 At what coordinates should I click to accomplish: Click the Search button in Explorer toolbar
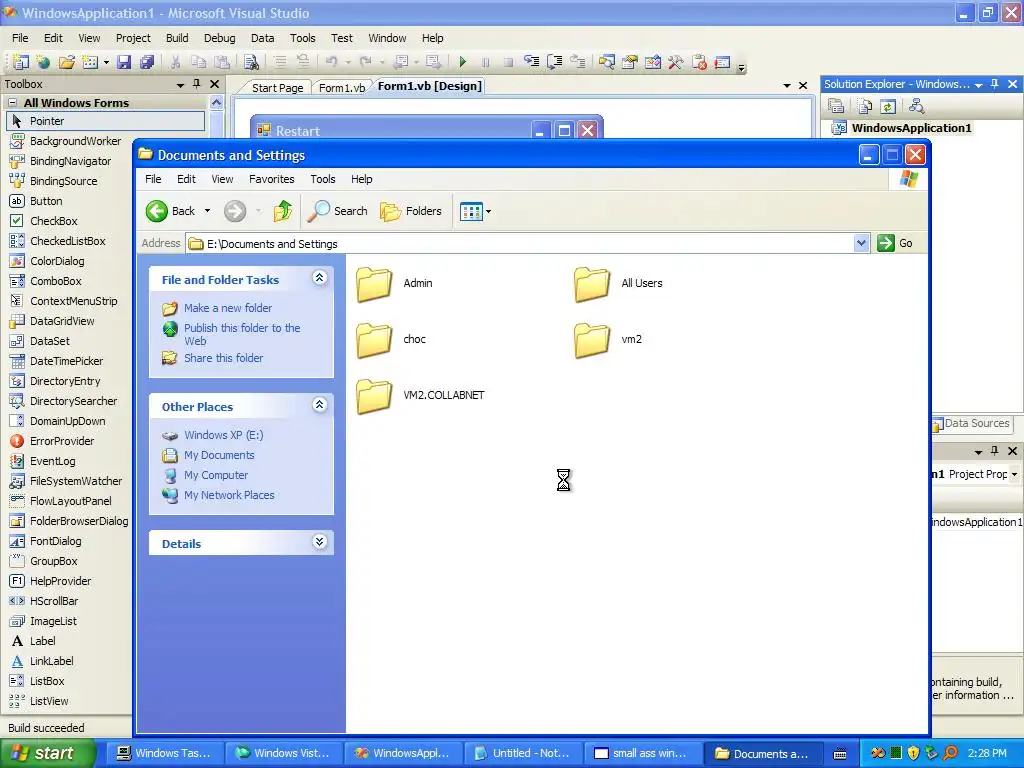click(x=337, y=211)
